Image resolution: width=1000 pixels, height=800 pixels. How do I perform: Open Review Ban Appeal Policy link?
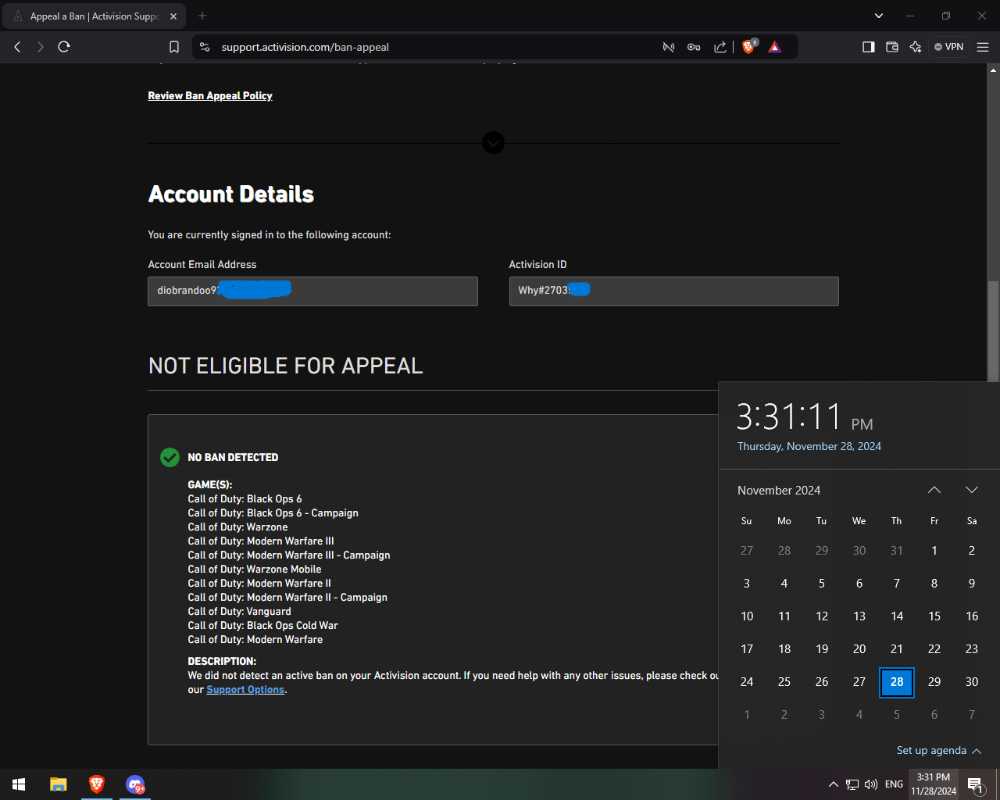click(x=210, y=96)
